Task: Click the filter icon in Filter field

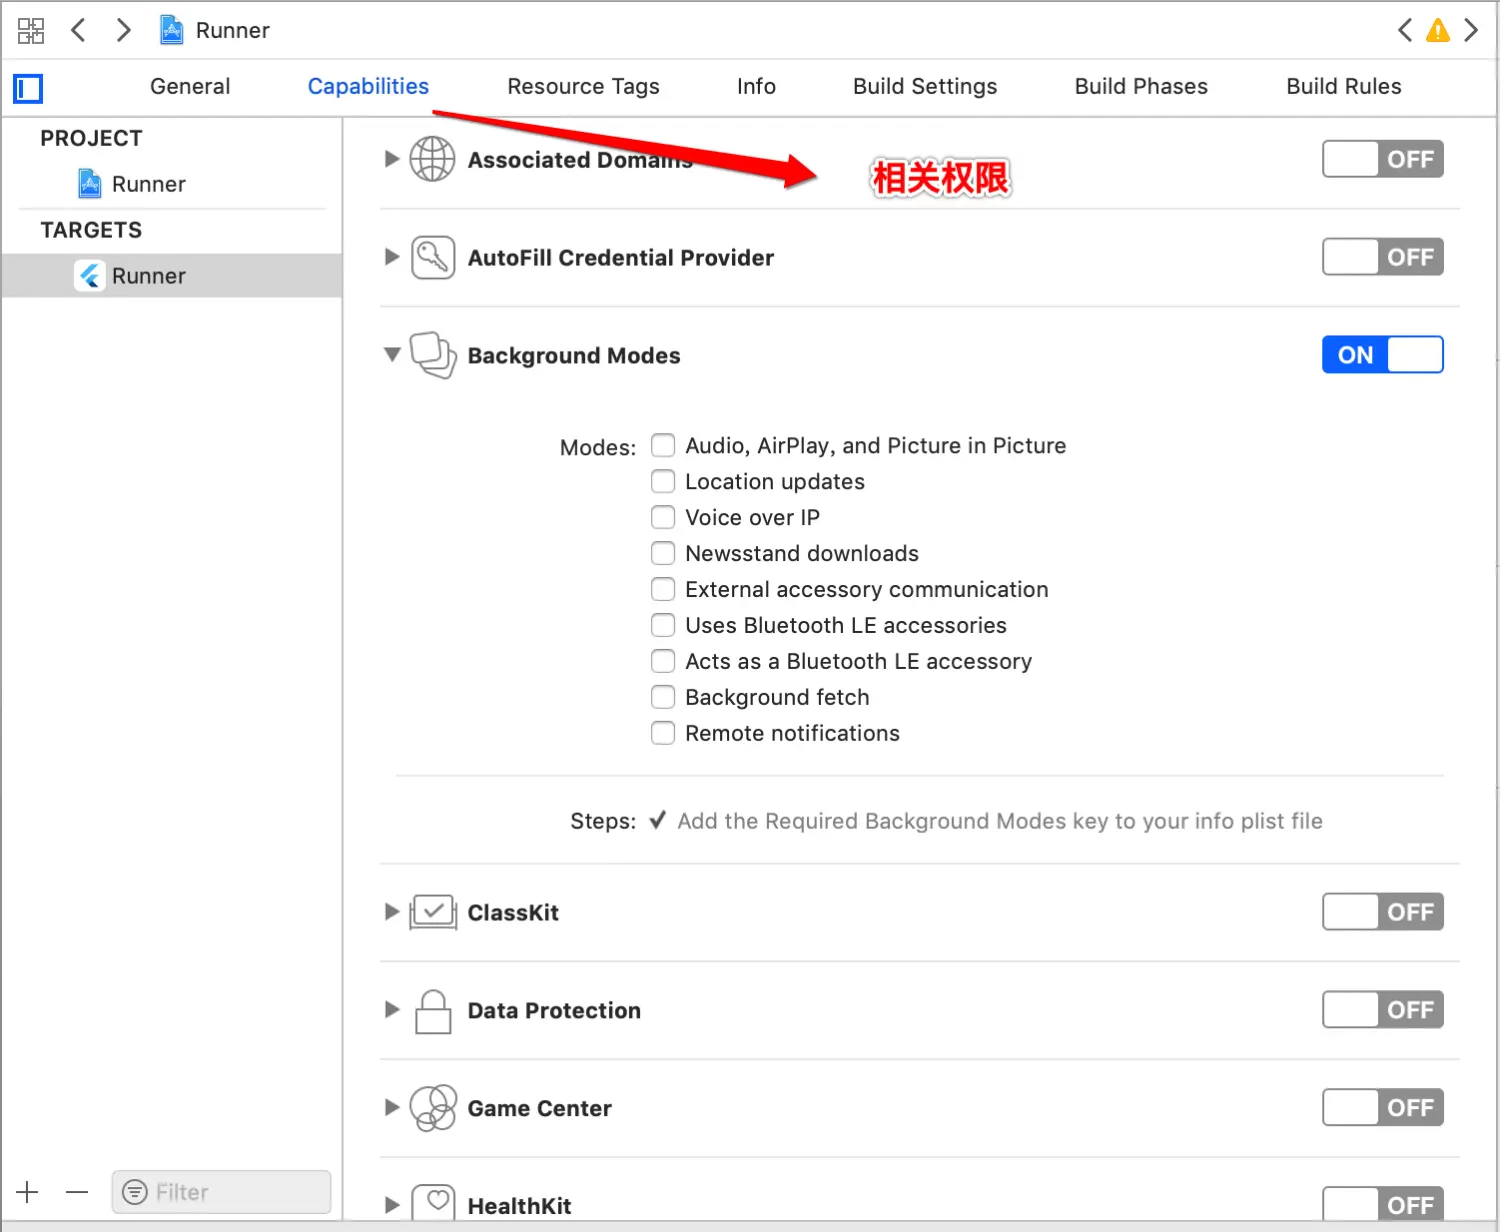Action: pos(134,1192)
